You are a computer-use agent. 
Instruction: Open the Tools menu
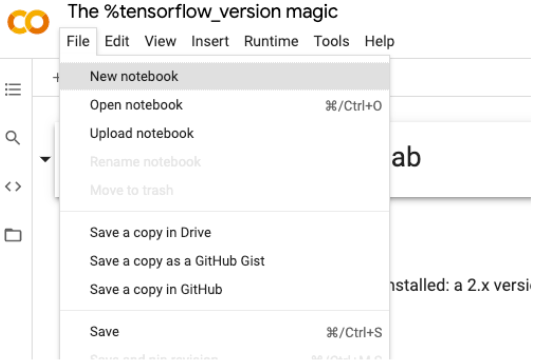[x=331, y=41]
